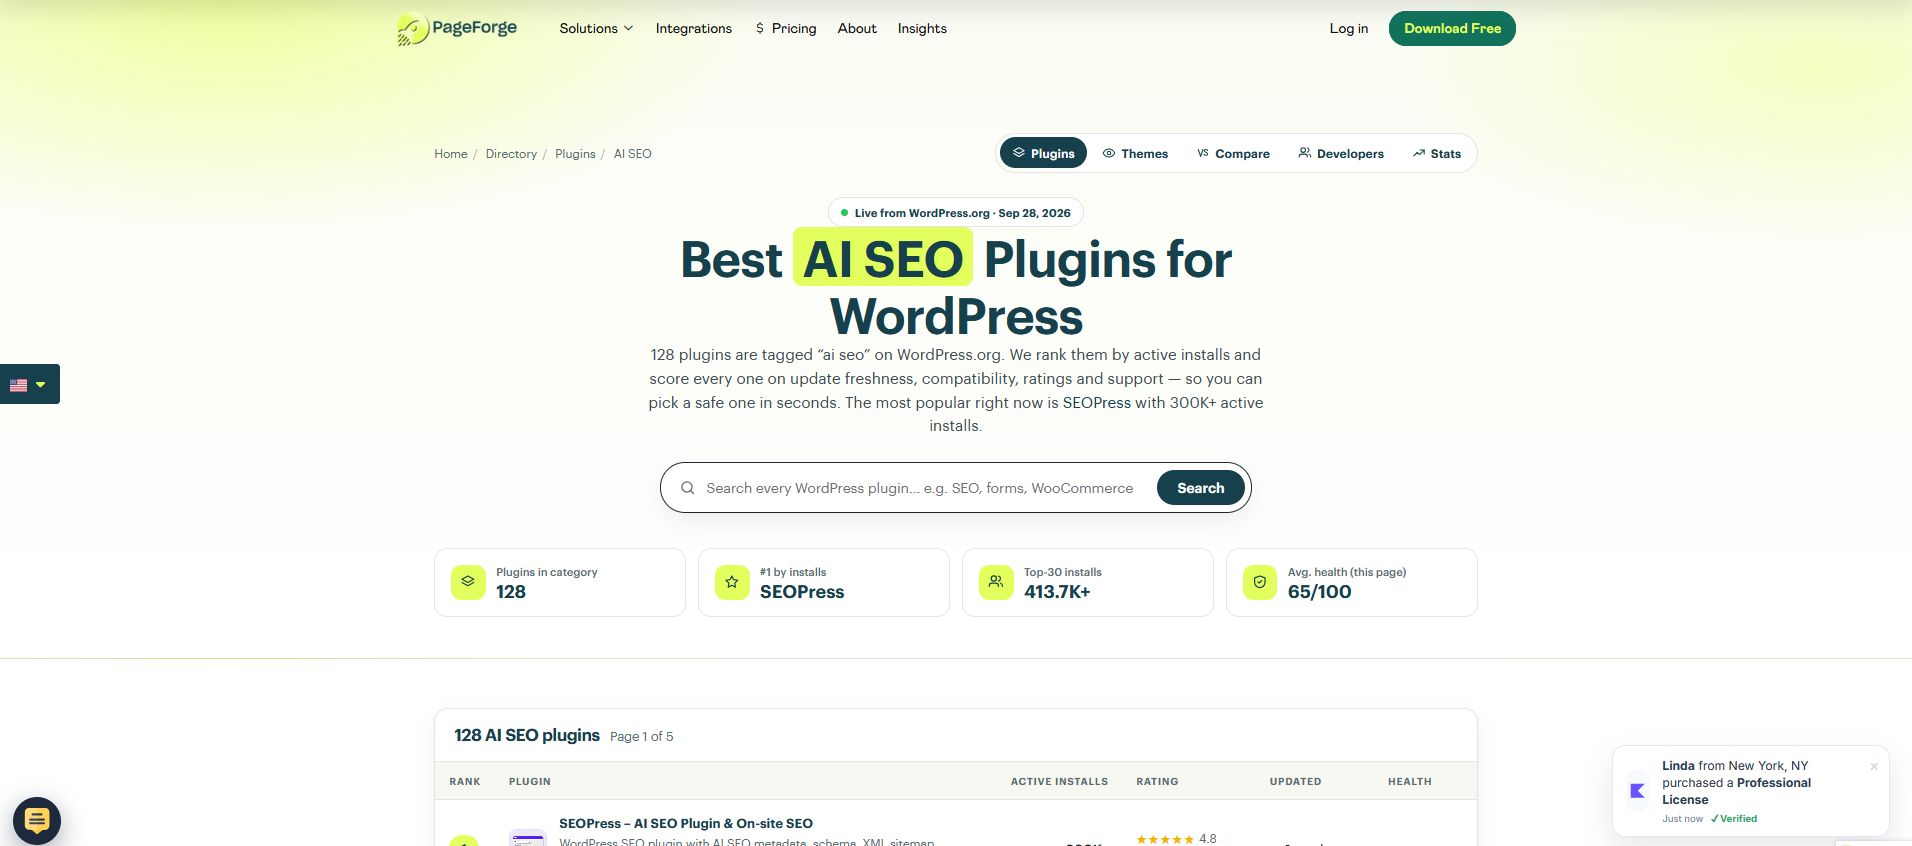Click the Verified label in notification
The height and width of the screenshot is (846, 1912).
pos(1734,819)
